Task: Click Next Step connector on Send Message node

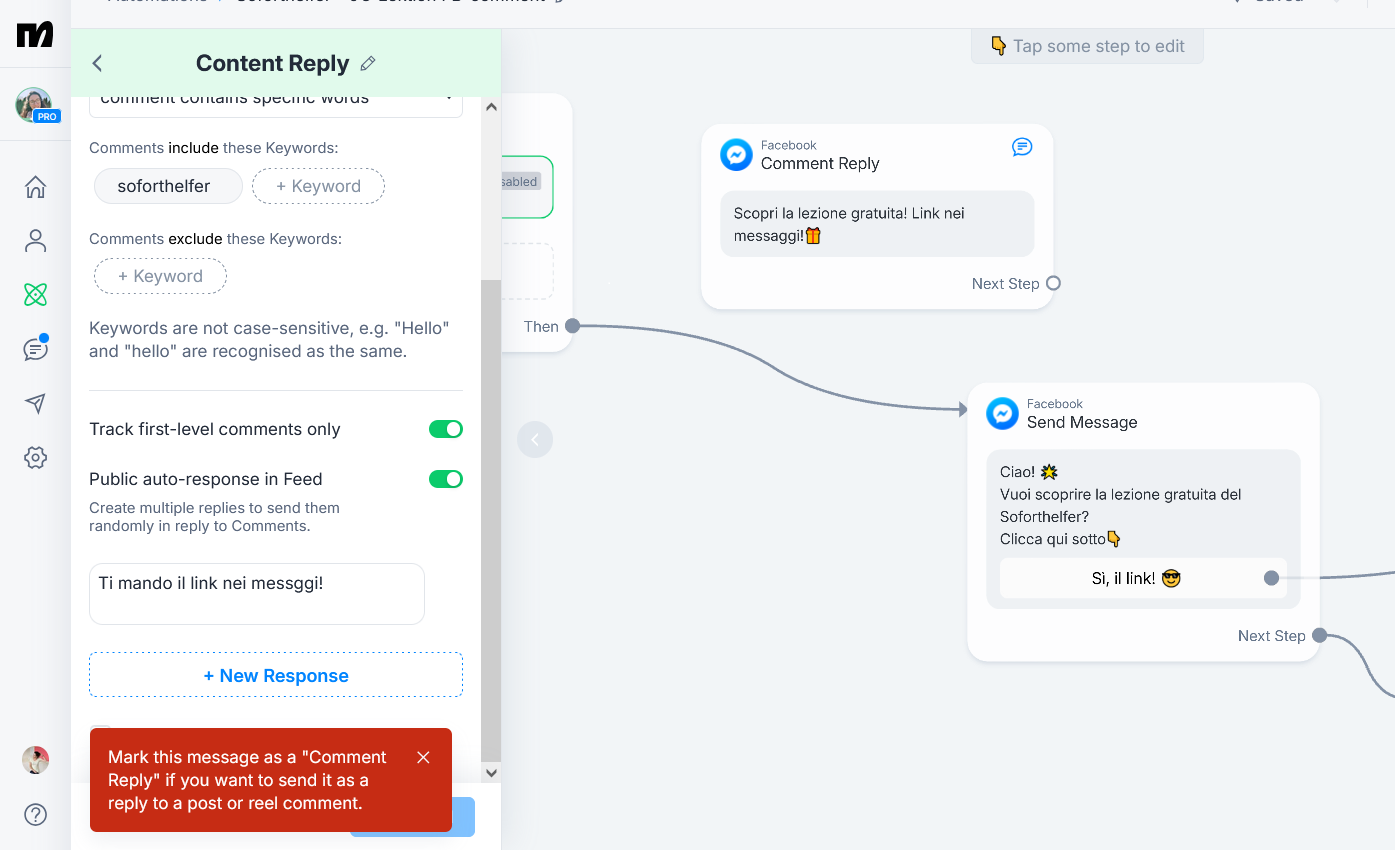Action: [1319, 635]
